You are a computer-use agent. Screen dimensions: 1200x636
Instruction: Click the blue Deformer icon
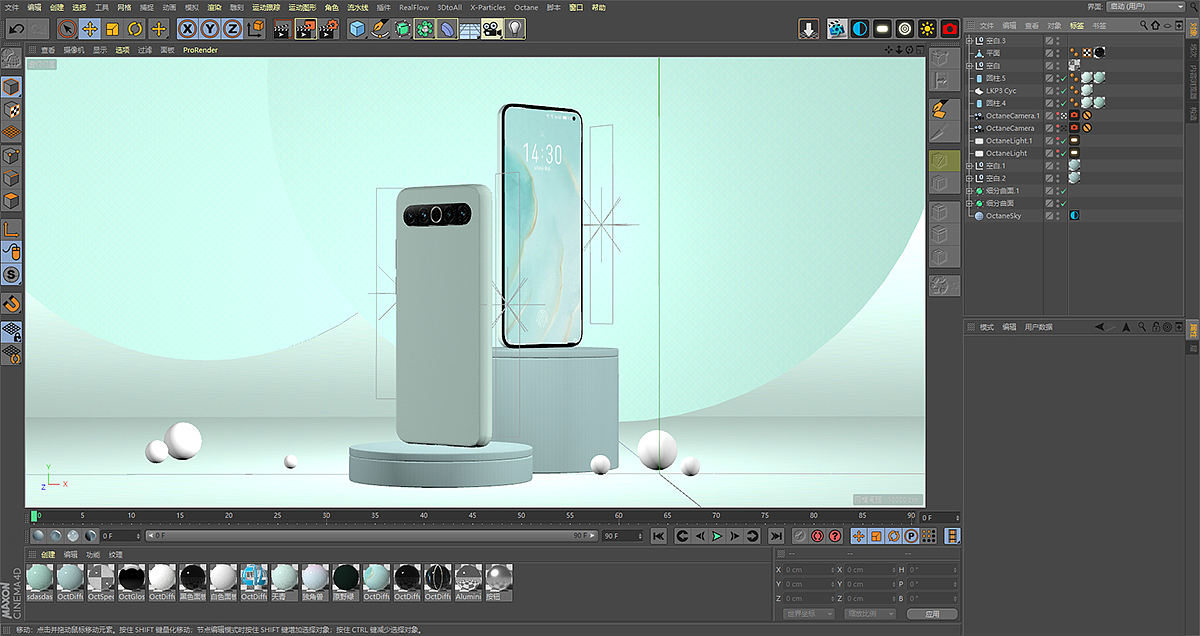click(447, 29)
